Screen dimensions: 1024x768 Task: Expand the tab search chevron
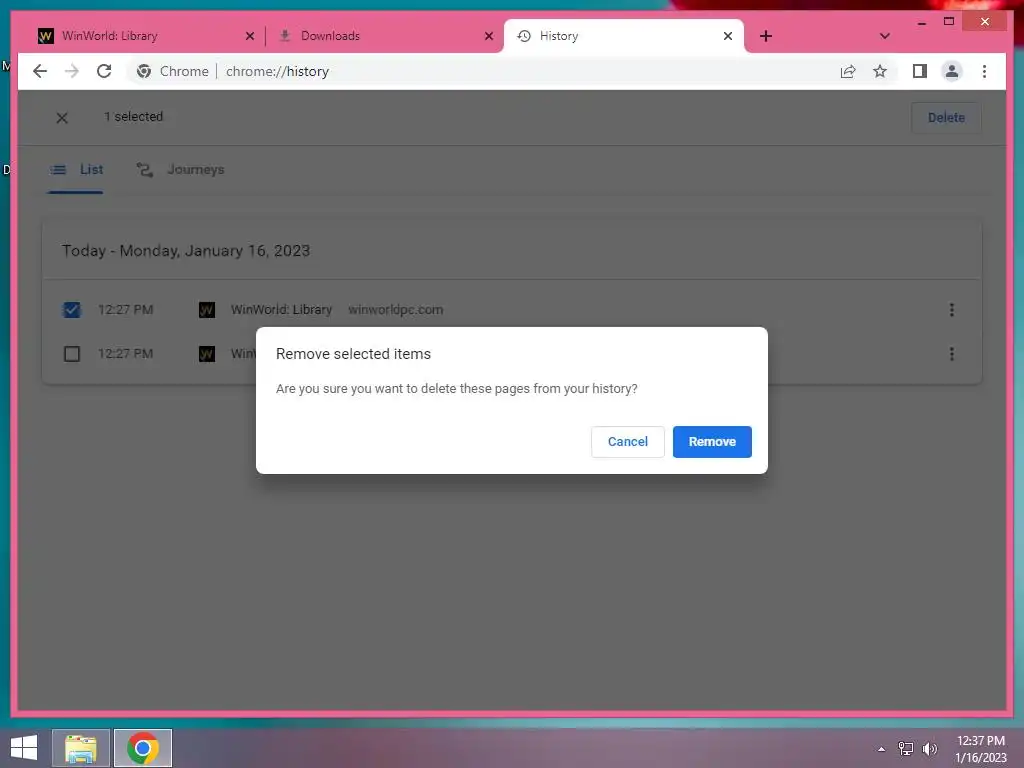(x=884, y=37)
